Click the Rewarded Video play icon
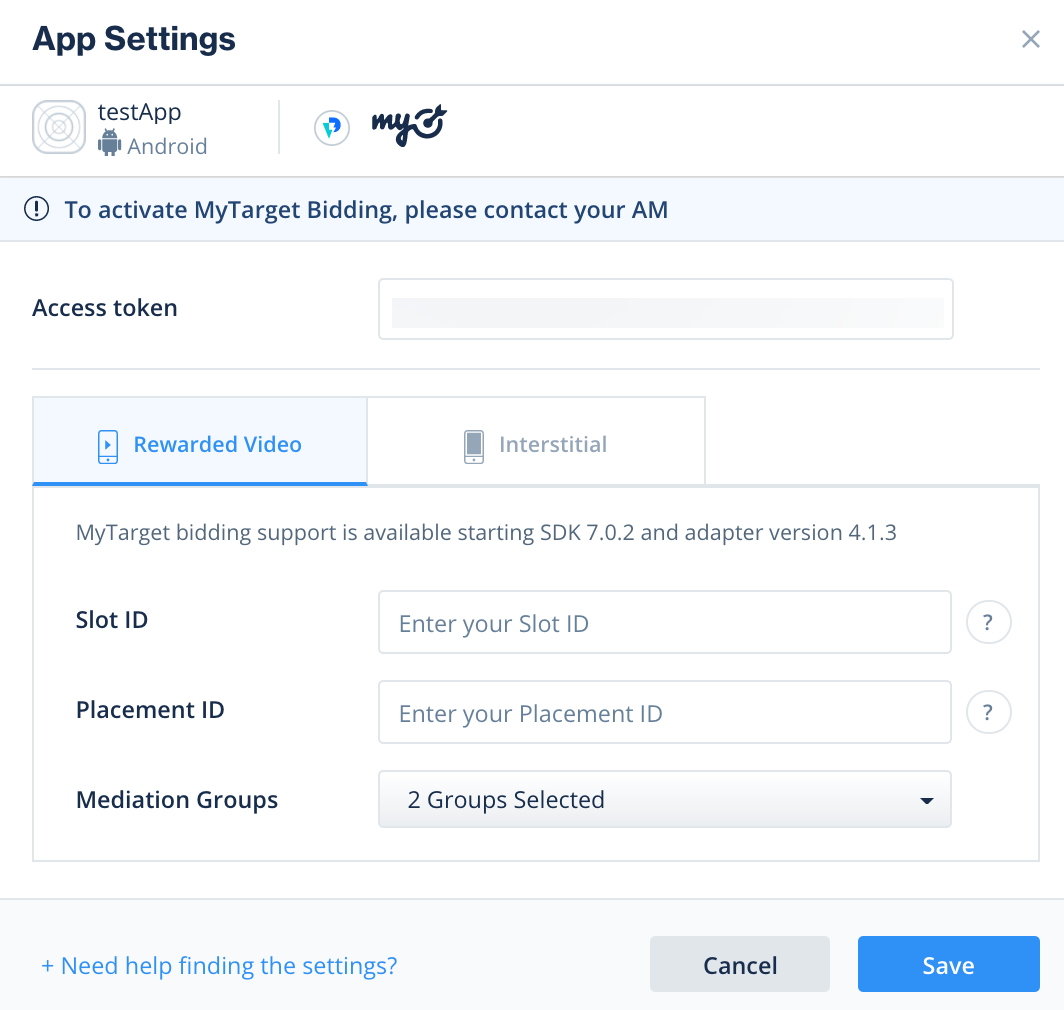 coord(107,447)
